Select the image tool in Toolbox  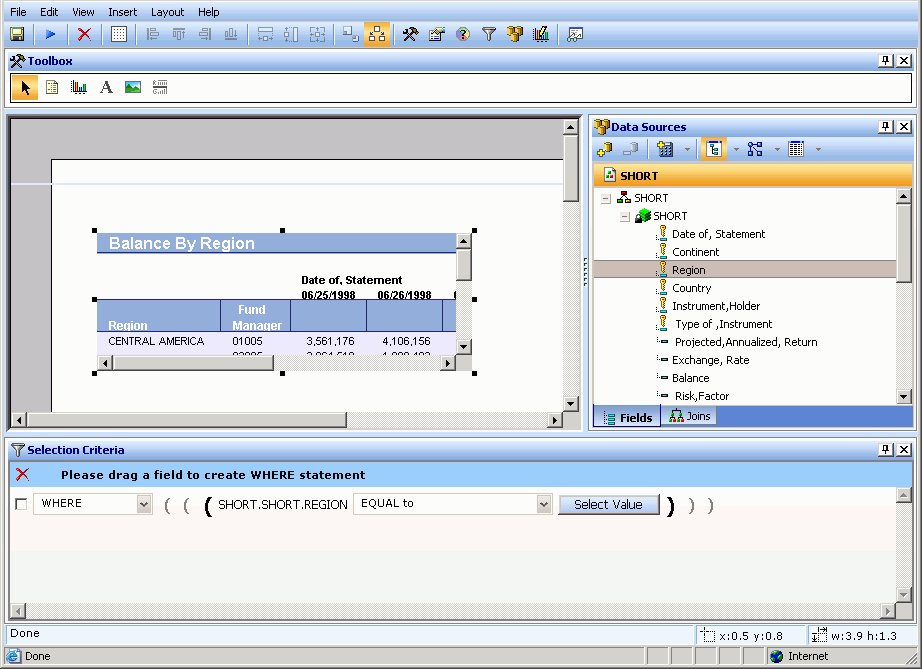tap(133, 88)
